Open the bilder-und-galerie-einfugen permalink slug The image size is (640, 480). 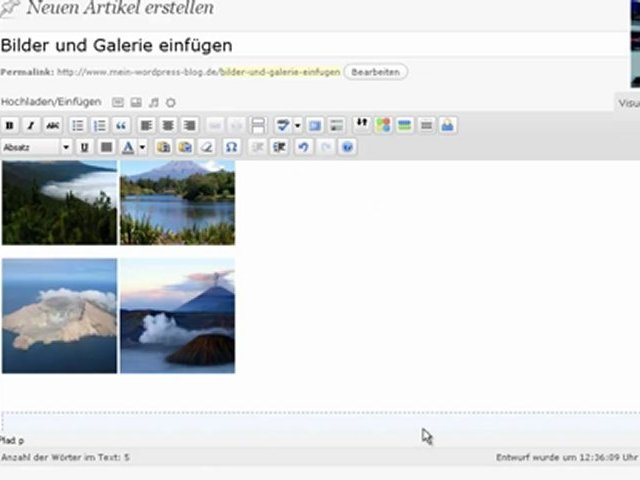click(x=279, y=72)
